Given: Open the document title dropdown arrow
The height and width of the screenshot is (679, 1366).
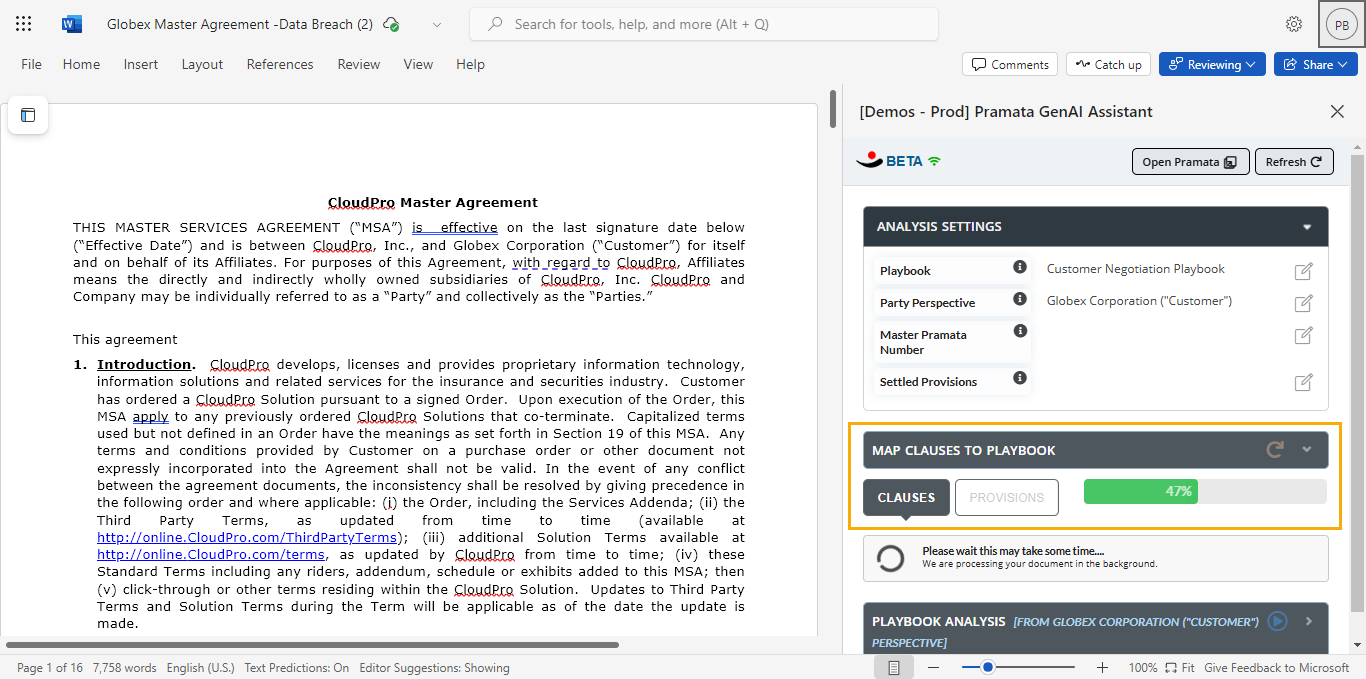Looking at the screenshot, I should (437, 24).
